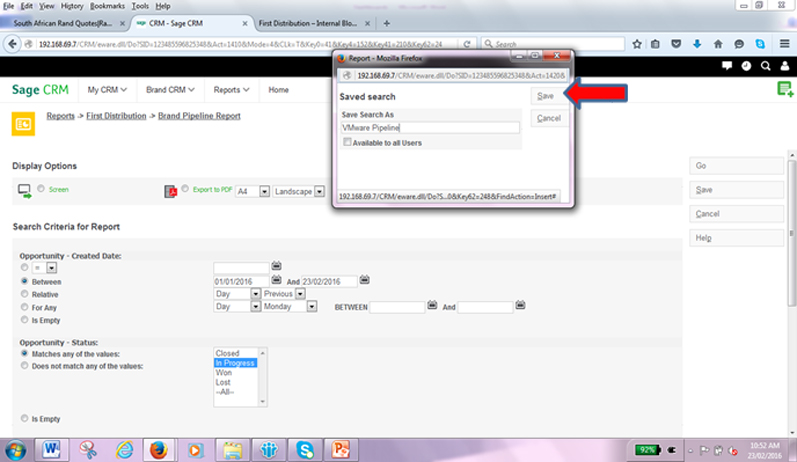
Task: Check Available to all Users box
Action: [x=347, y=142]
